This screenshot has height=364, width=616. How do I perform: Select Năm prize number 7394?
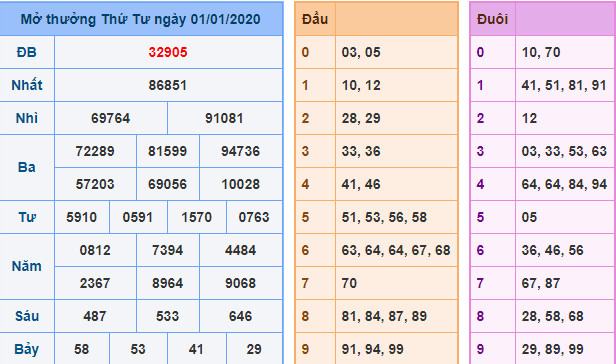click(x=168, y=250)
